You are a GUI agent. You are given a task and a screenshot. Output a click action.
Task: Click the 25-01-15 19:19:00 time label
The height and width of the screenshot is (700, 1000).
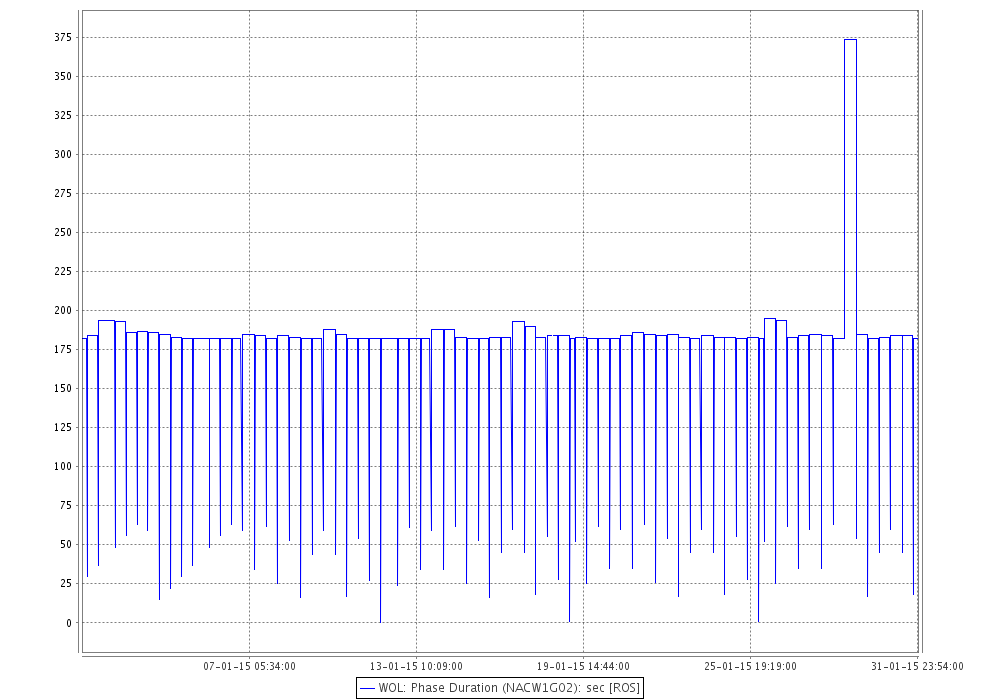tap(750, 666)
